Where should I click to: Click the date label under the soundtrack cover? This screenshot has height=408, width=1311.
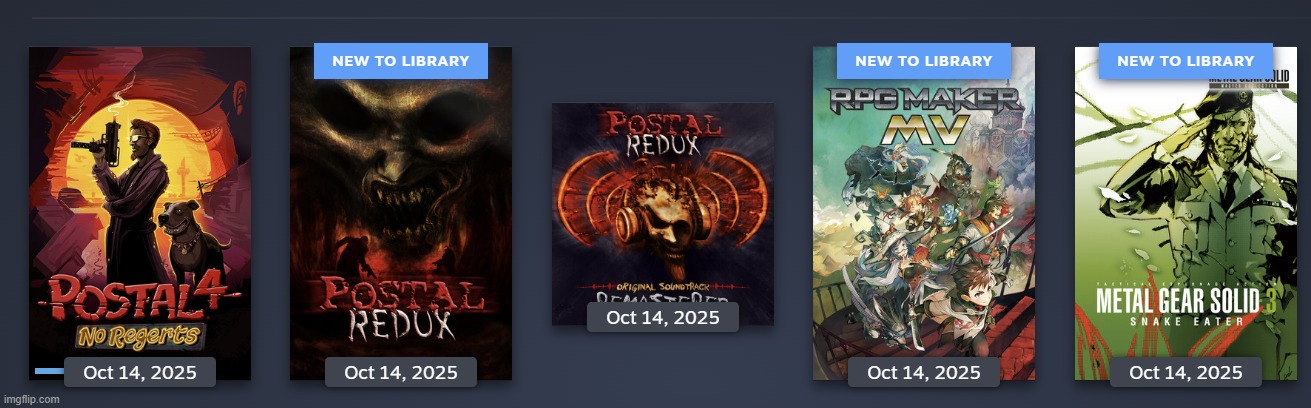tap(663, 317)
